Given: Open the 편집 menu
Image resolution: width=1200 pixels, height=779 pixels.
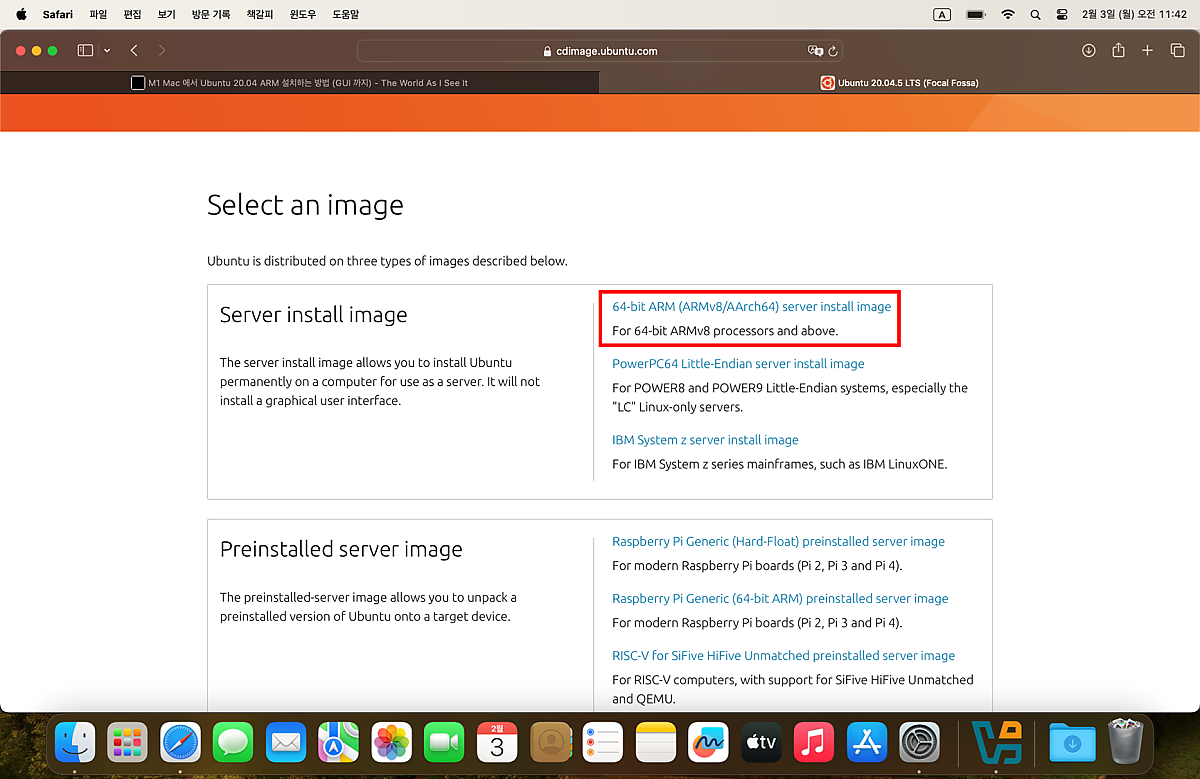Looking at the screenshot, I should (132, 15).
